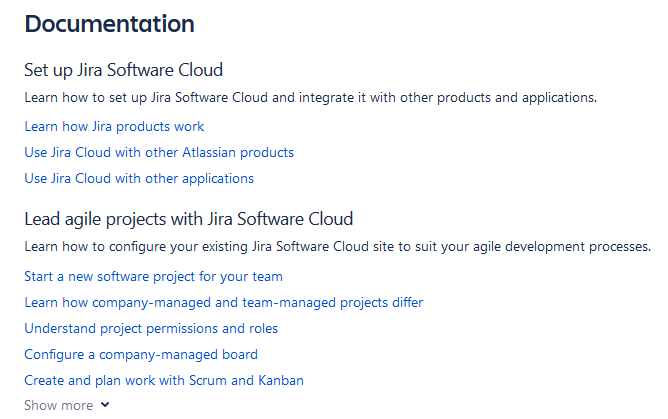Select the 'Learn how to set up Jira Software Cloud' description
This screenshot has width=668, height=419.
[x=311, y=98]
